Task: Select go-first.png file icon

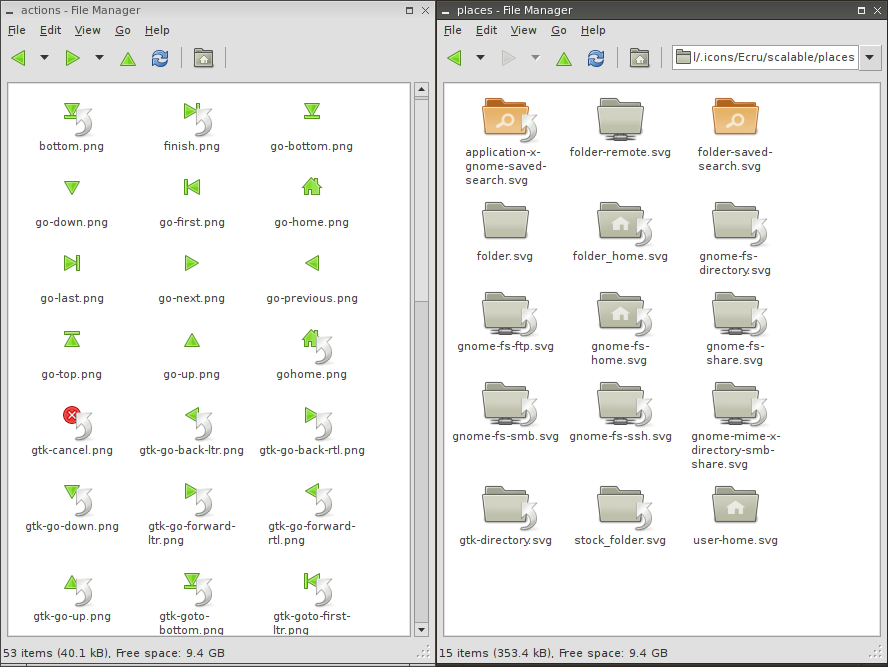Action: click(192, 187)
